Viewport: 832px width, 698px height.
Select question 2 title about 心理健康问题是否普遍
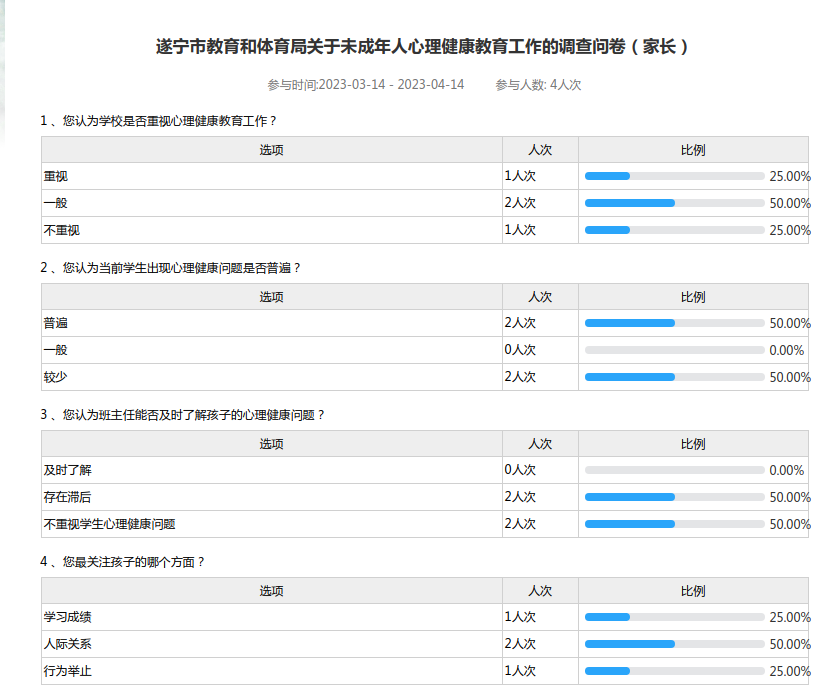pyautogui.click(x=170, y=268)
